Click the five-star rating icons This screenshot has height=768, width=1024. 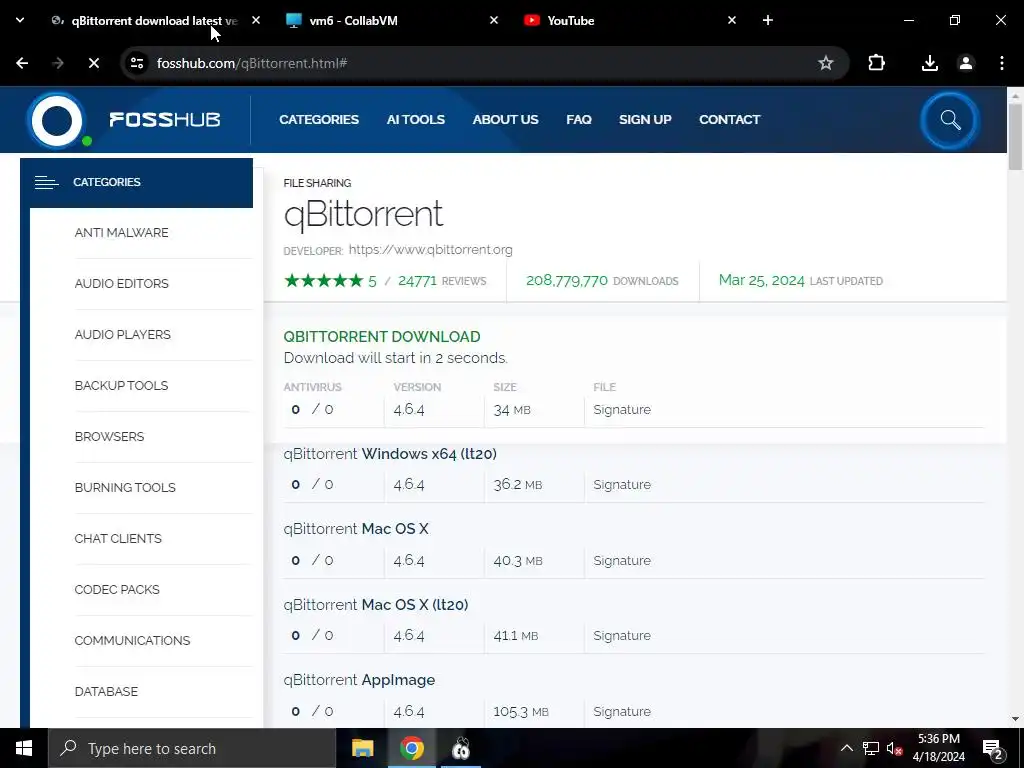(323, 281)
